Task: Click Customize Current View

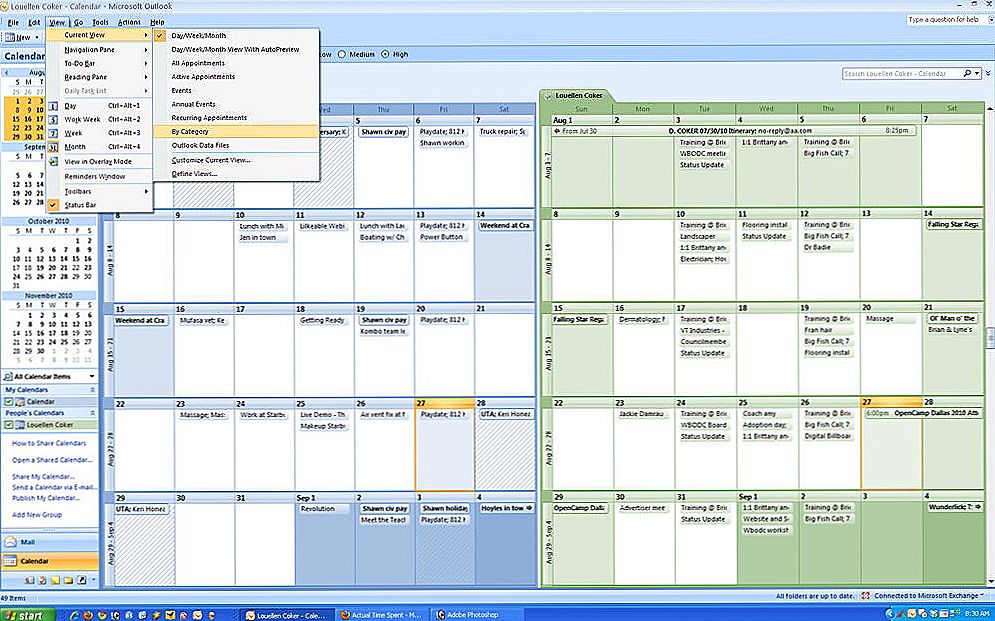Action: pos(236,160)
